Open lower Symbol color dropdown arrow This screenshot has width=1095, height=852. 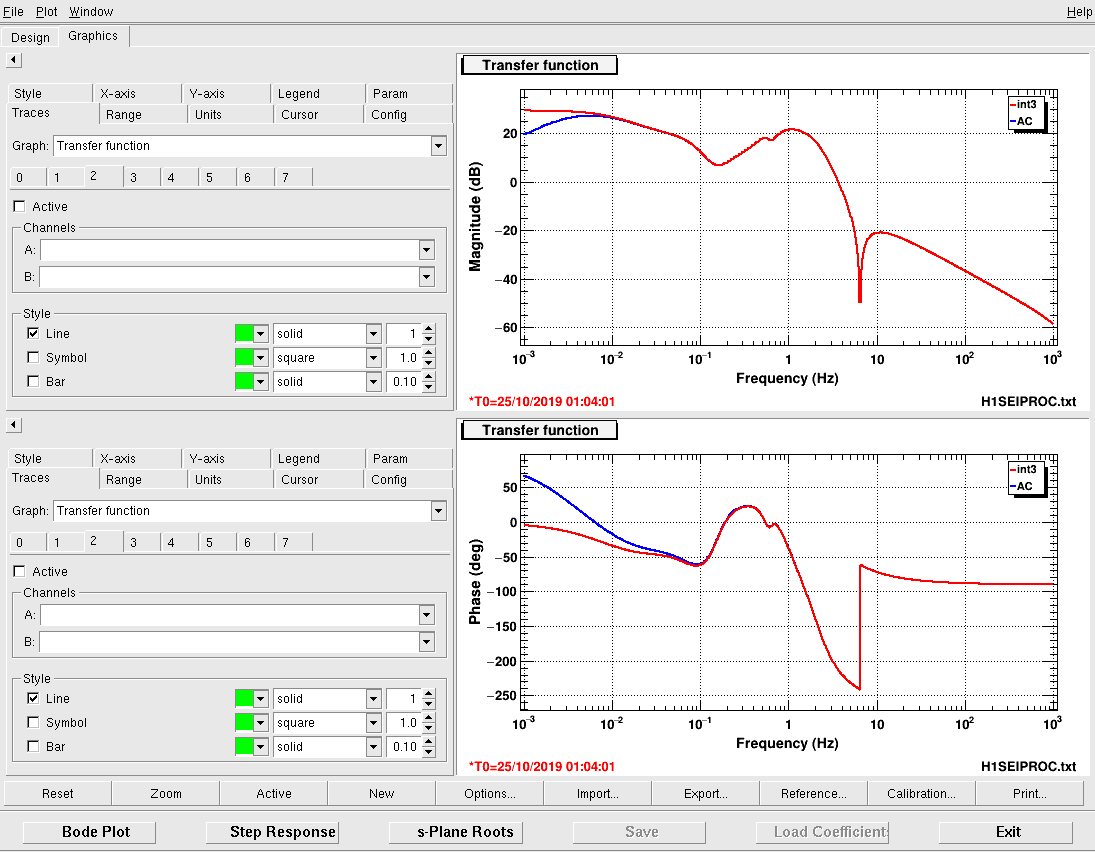point(260,723)
